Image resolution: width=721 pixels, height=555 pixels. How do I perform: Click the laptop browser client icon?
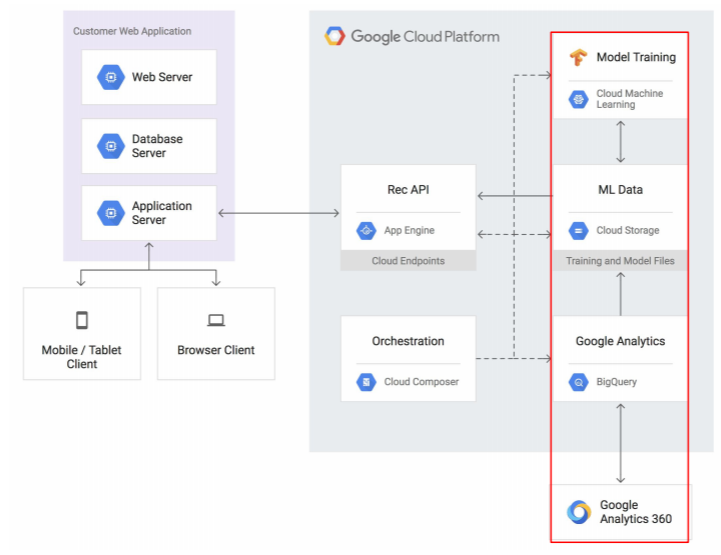click(216, 320)
